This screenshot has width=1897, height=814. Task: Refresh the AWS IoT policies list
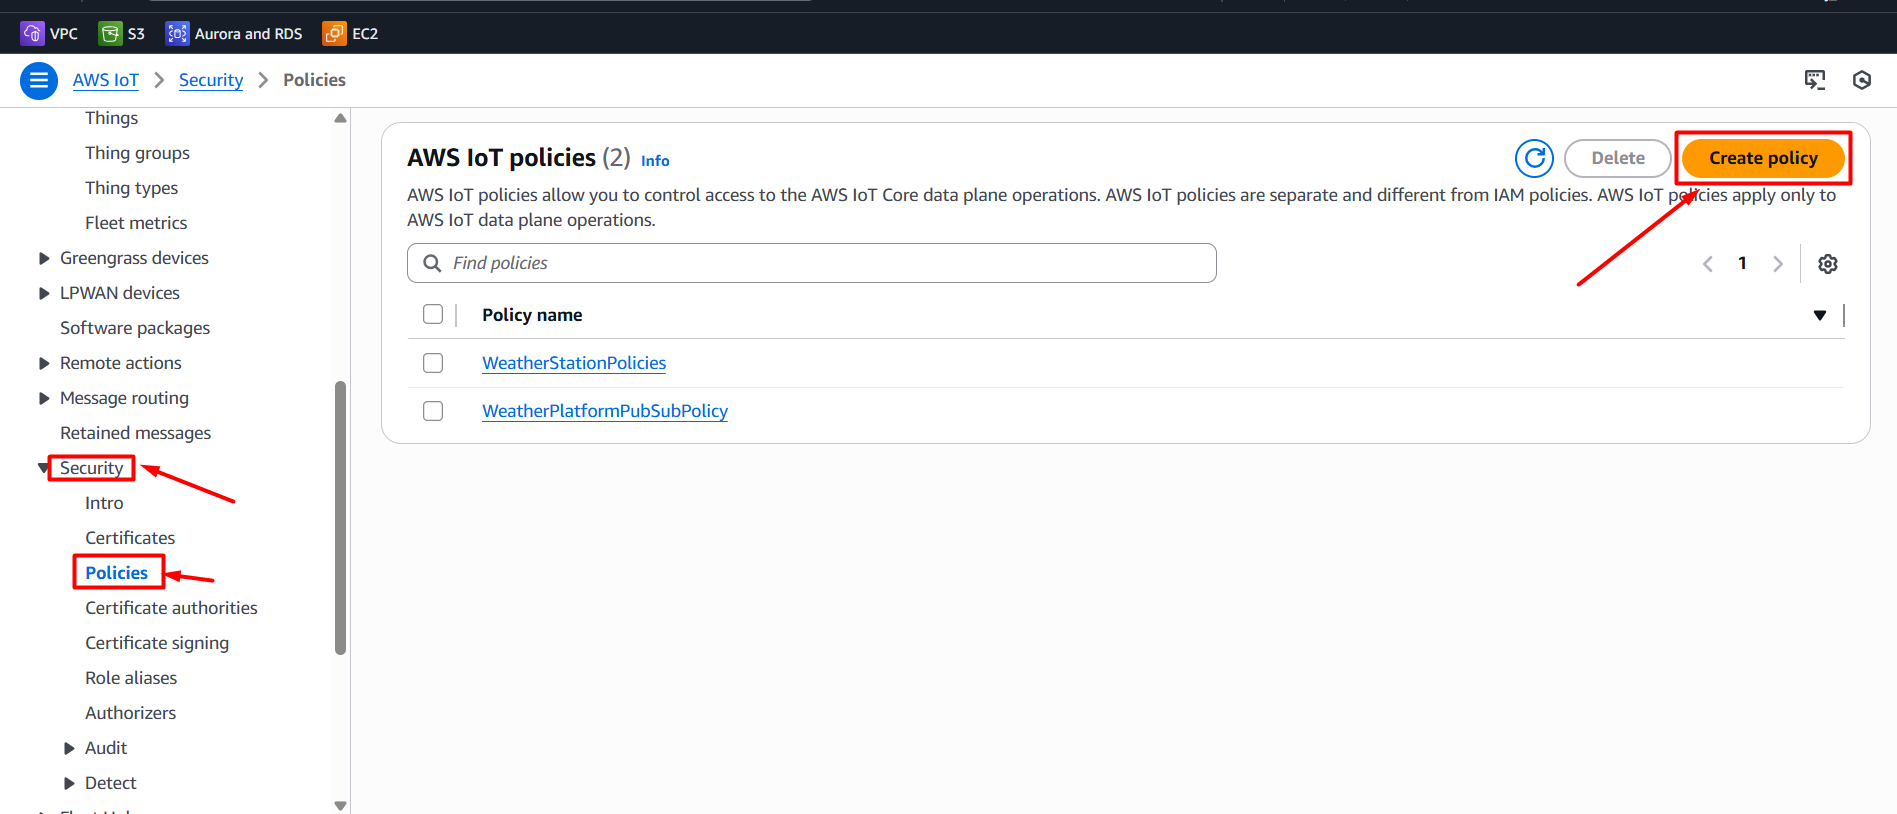(1533, 158)
